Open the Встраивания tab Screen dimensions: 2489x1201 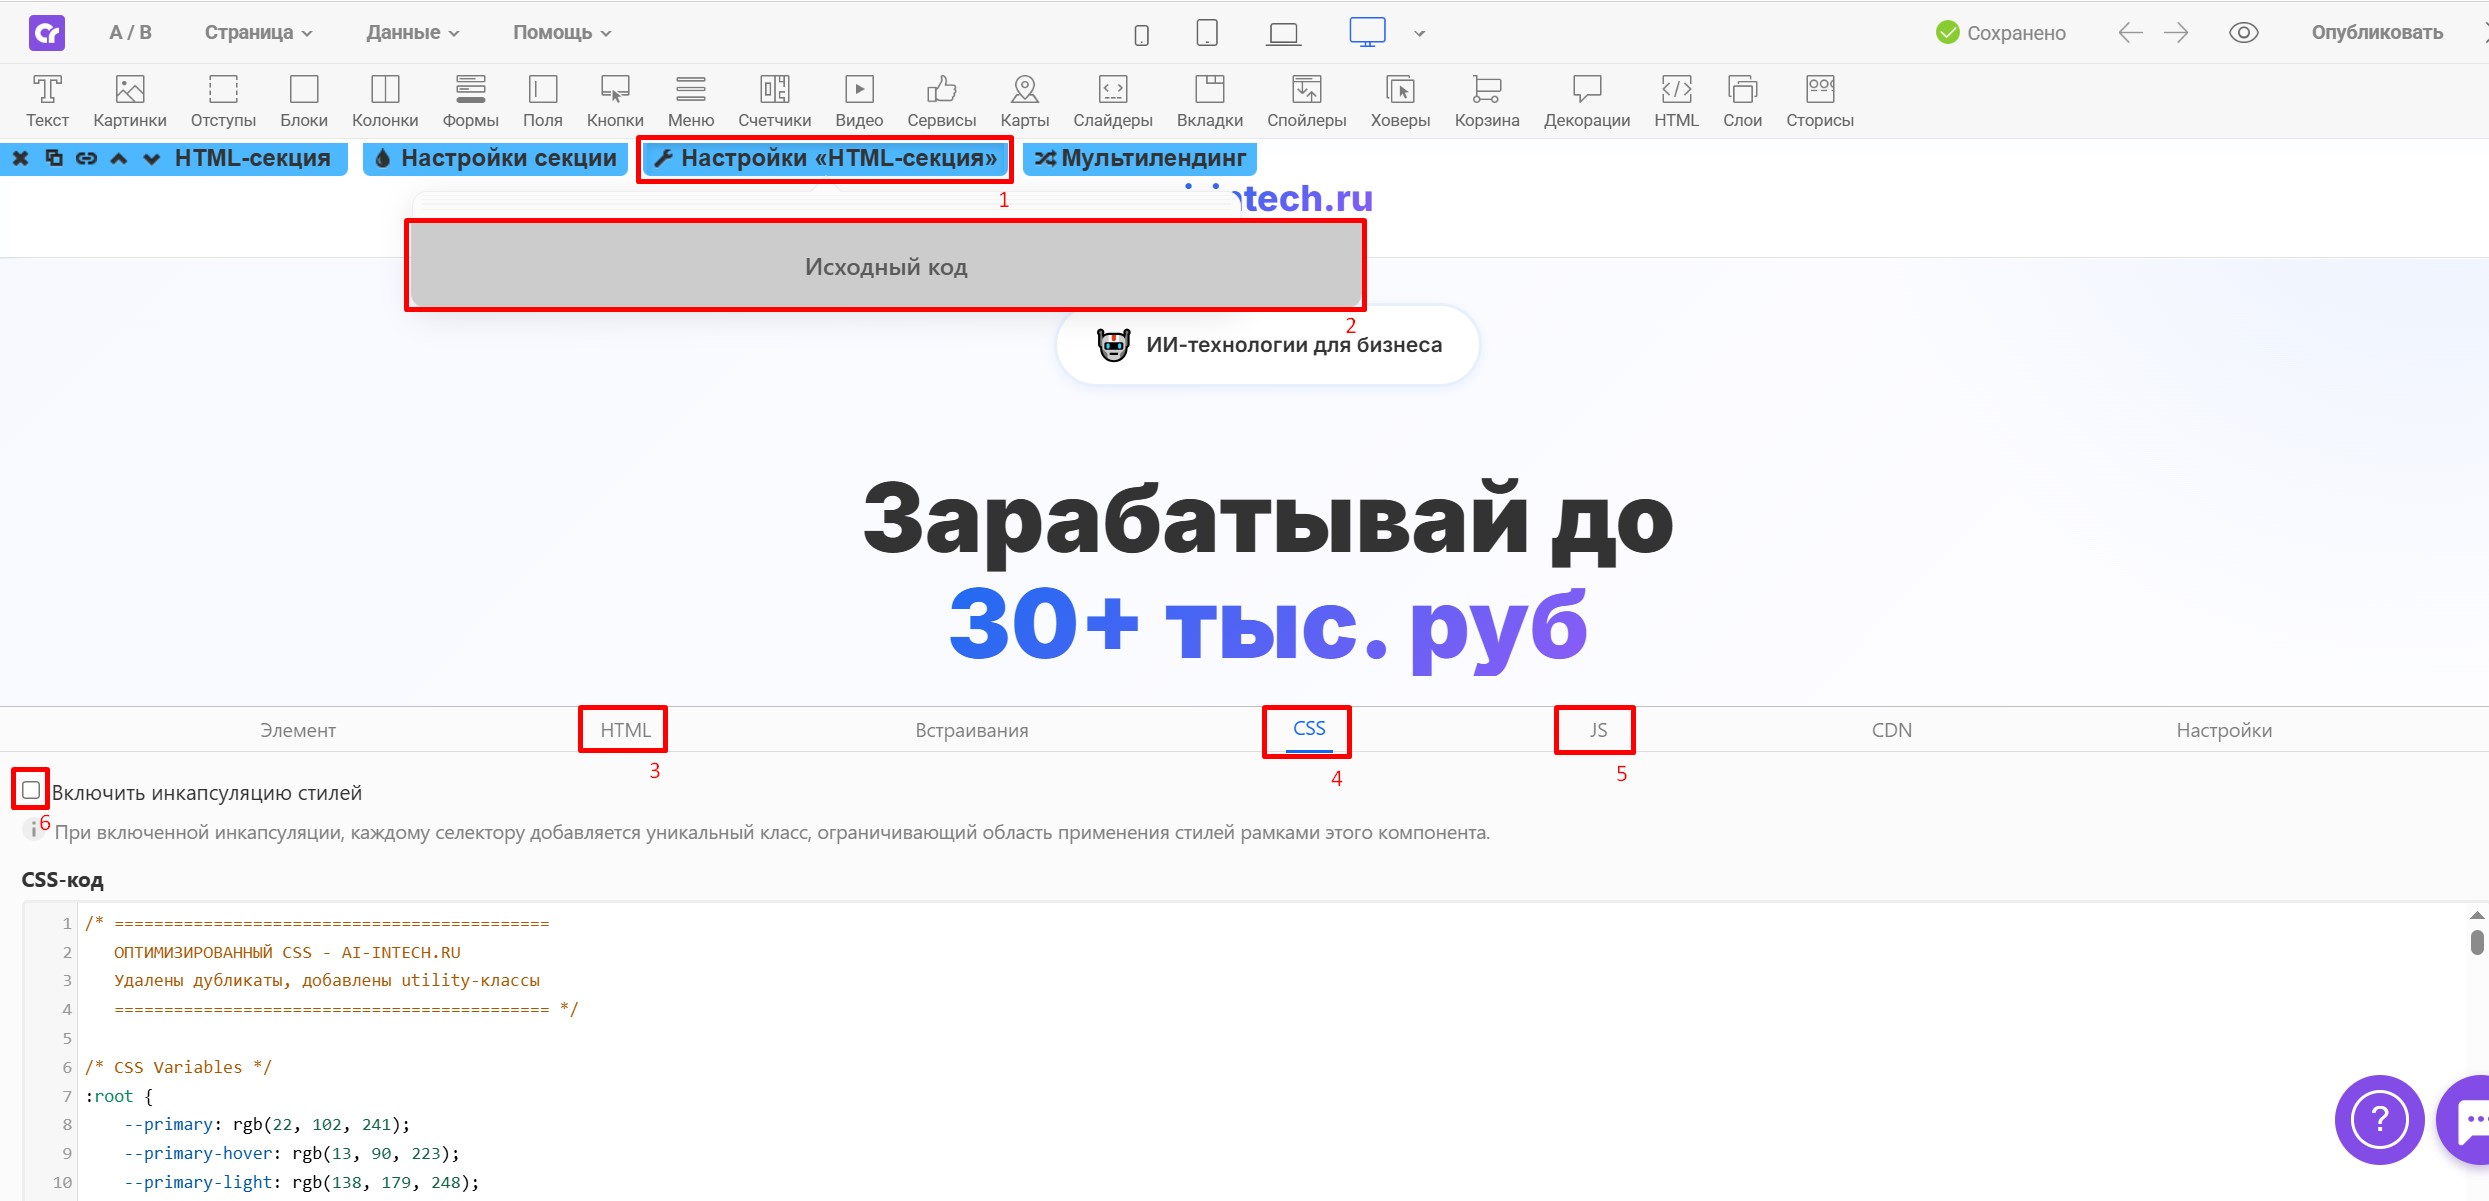click(x=971, y=730)
